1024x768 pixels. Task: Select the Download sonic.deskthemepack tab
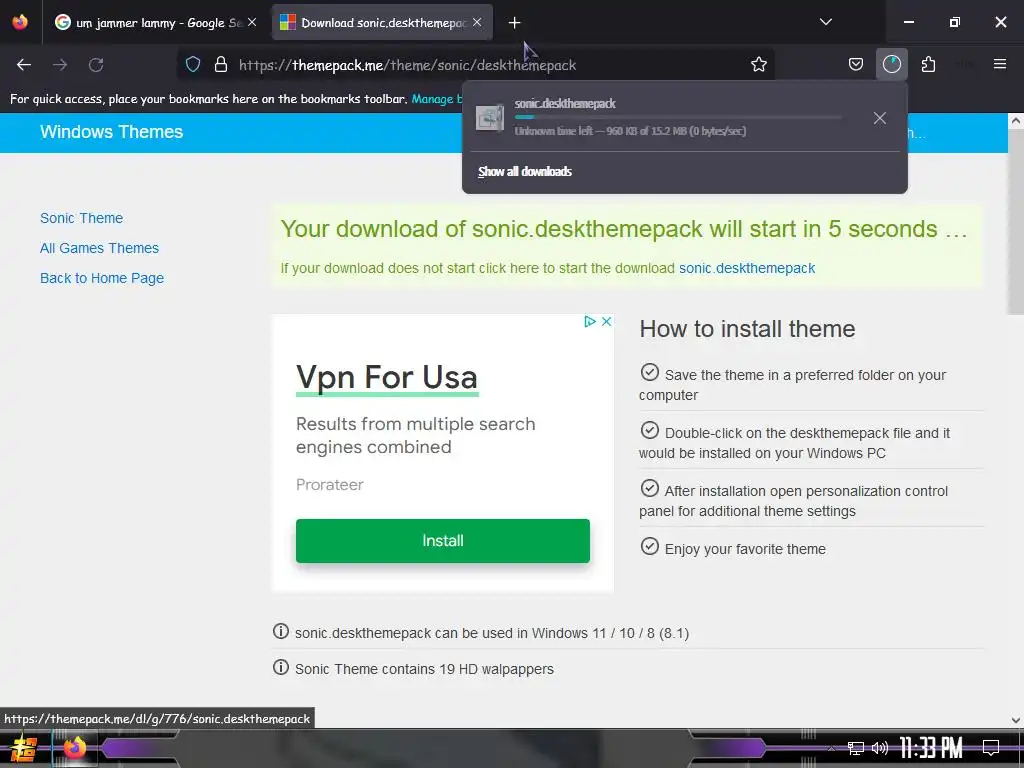click(382, 23)
